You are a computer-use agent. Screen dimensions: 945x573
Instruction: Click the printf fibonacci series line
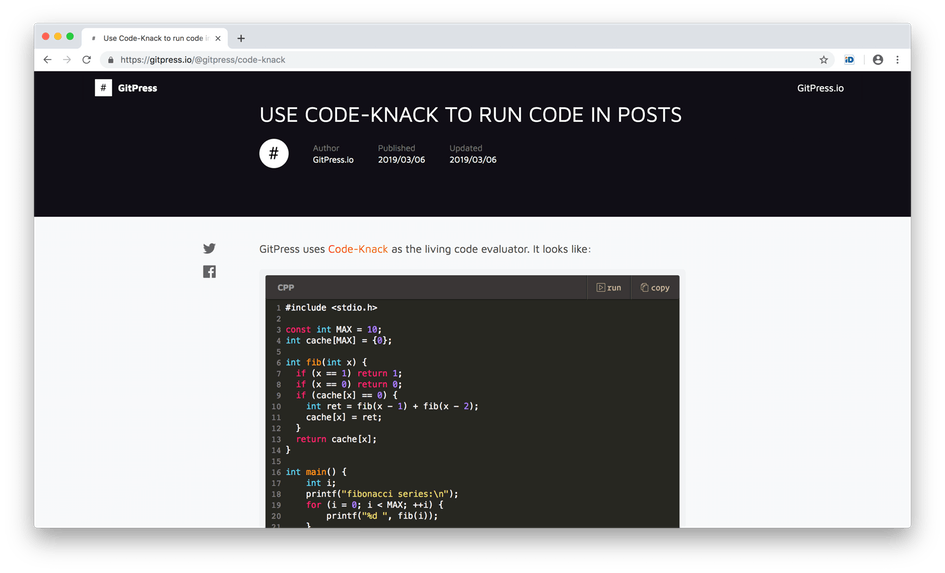click(x=381, y=493)
